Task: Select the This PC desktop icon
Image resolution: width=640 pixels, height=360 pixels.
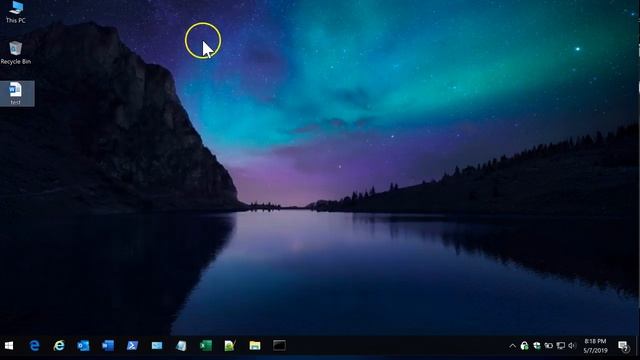Action: pos(16,12)
